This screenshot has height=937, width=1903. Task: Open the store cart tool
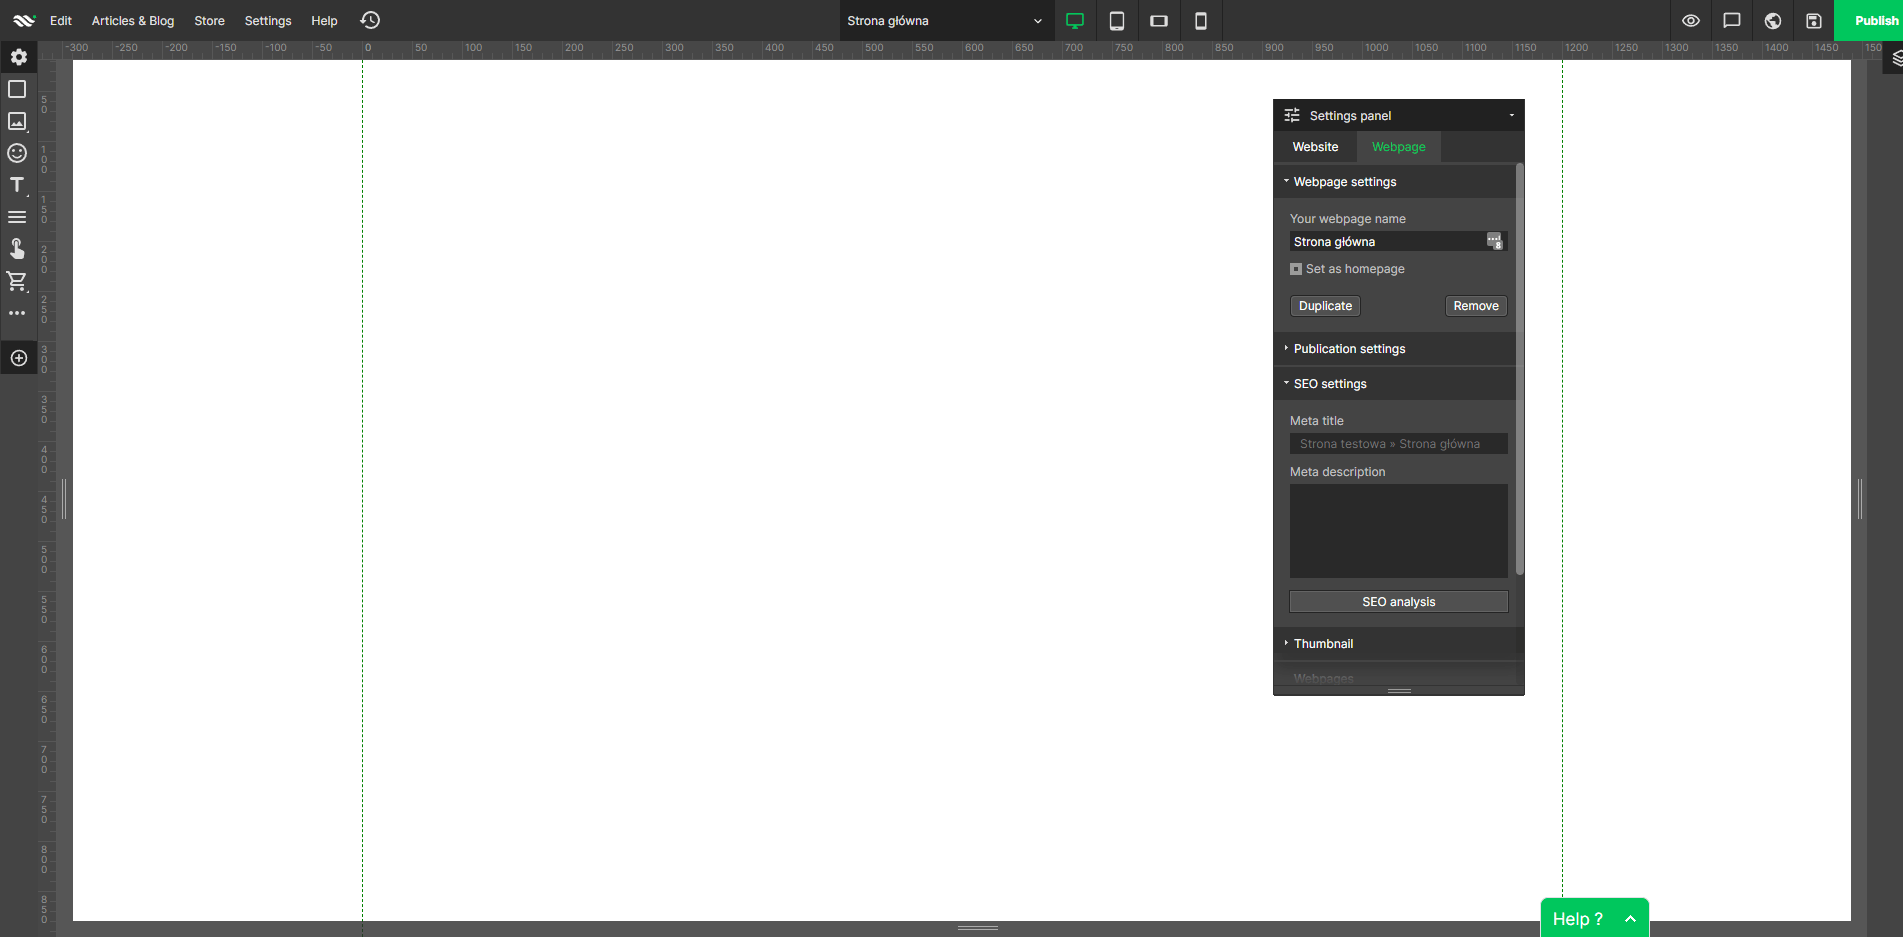[17, 281]
